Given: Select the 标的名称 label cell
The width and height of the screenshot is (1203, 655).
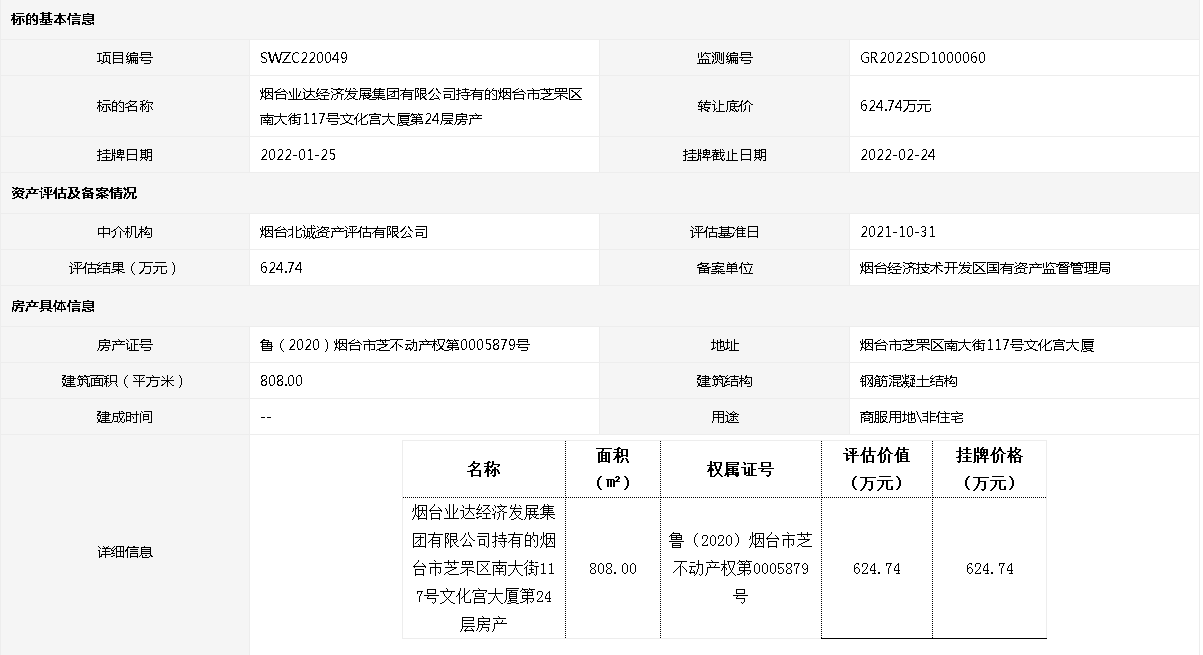Looking at the screenshot, I should coord(125,106).
